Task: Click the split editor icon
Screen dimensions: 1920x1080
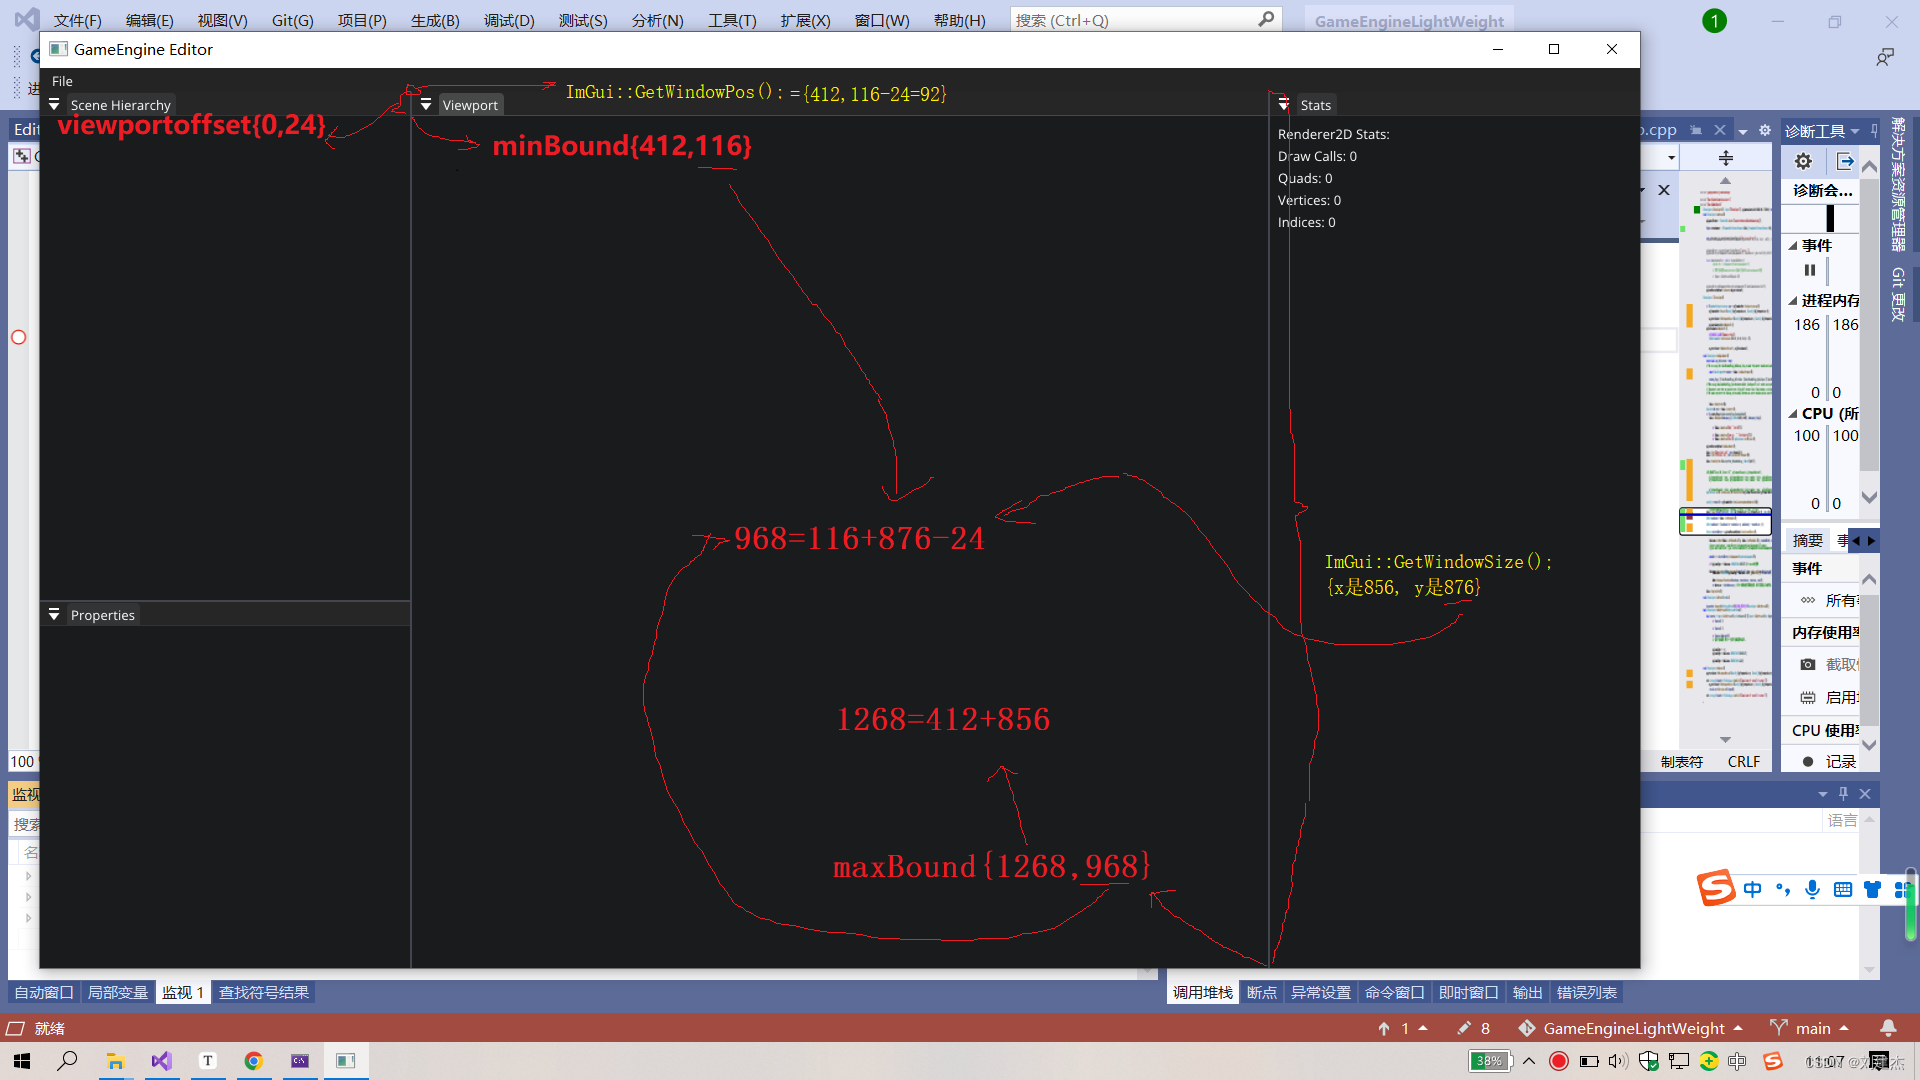Action: coord(1725,158)
